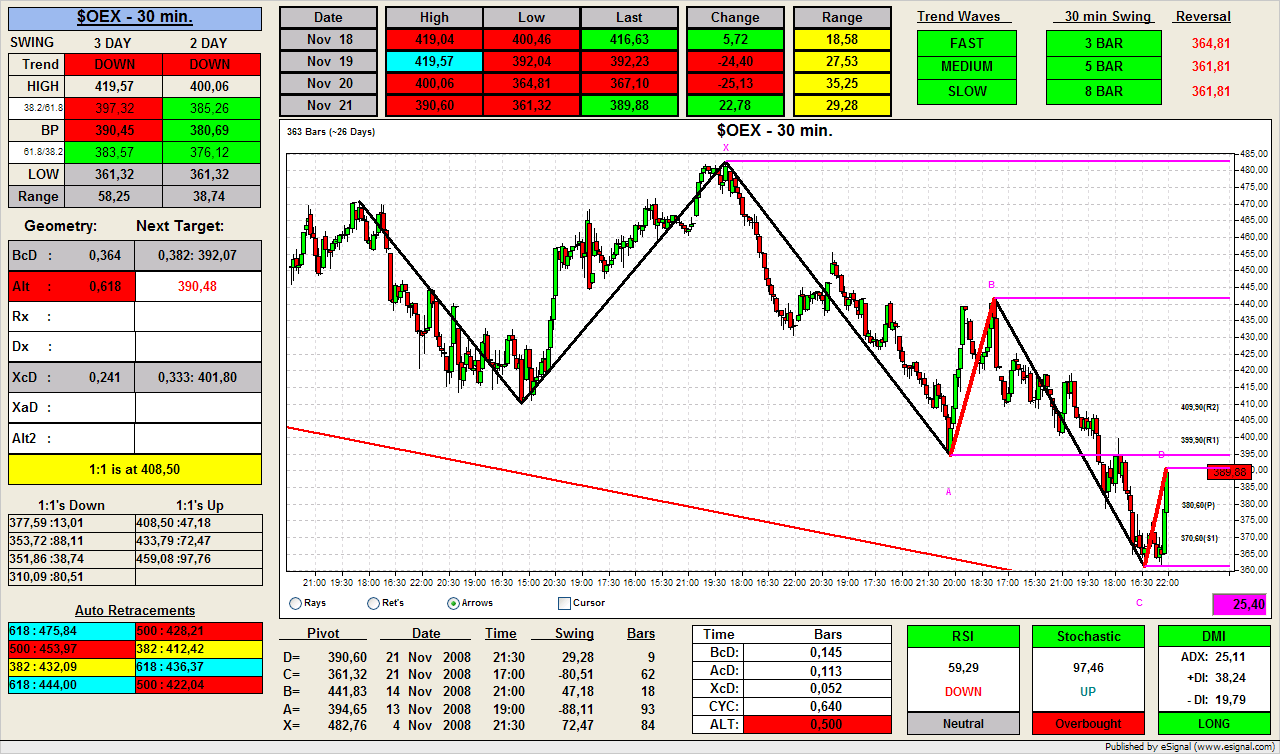Image resolution: width=1280 pixels, height=754 pixels.
Task: Click the $OEX - 30 min. title header
Action: click(135, 17)
